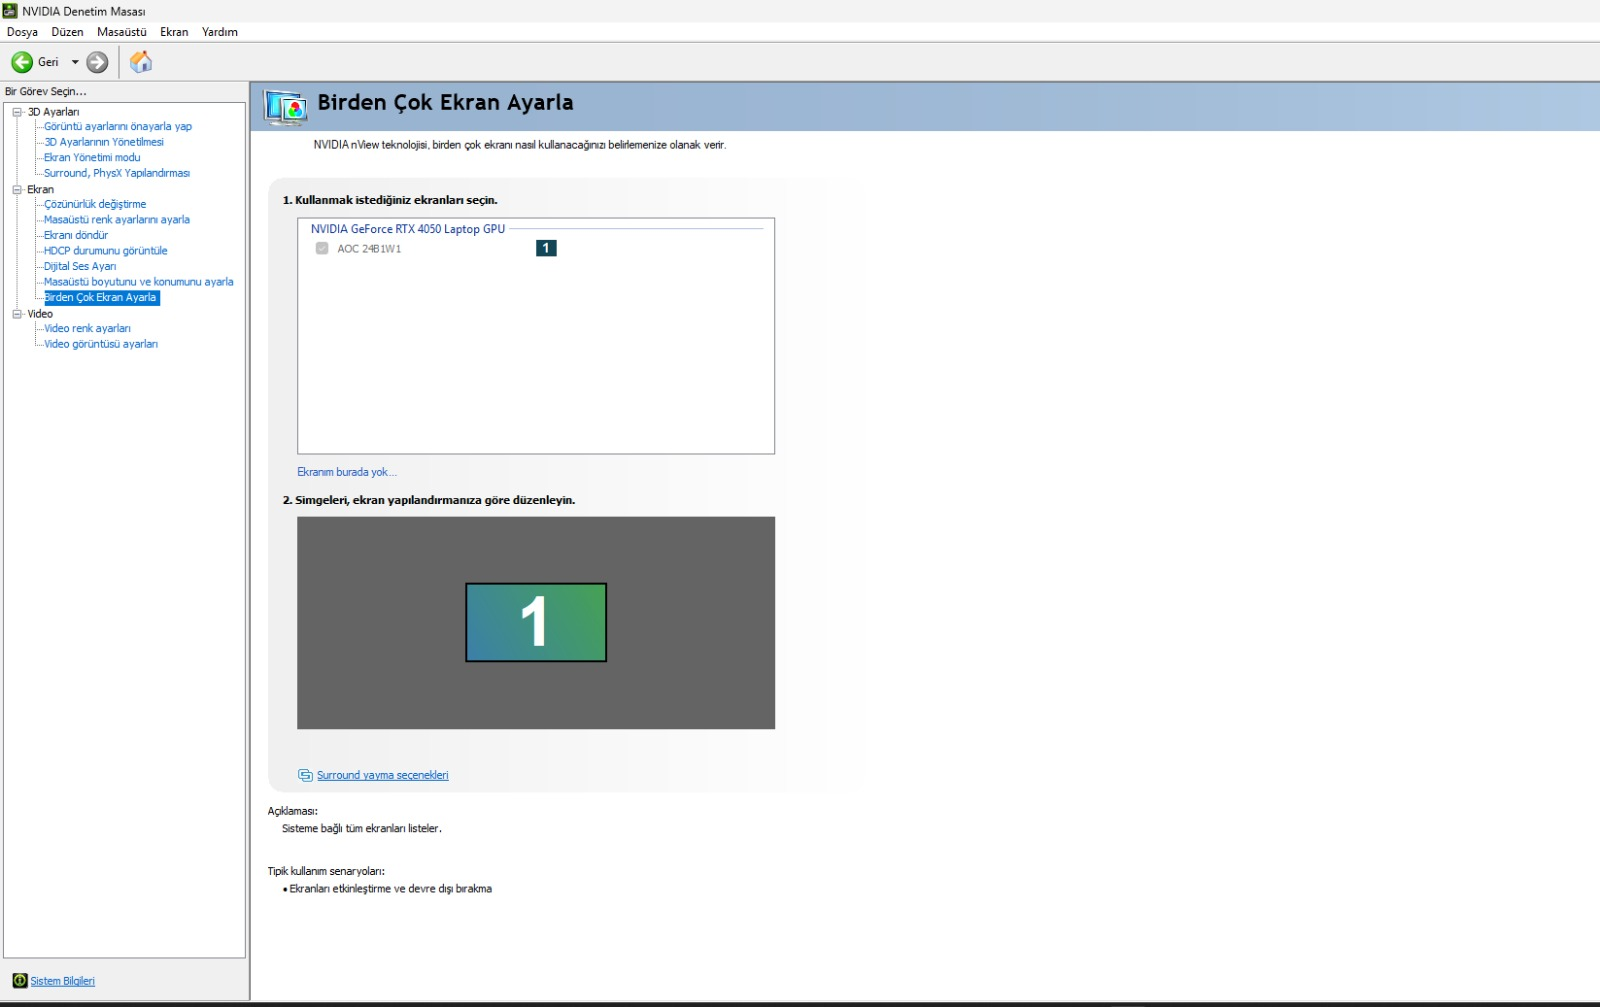Collapse the 3D Ayarları tree node
This screenshot has height=1007, width=1600.
point(17,112)
